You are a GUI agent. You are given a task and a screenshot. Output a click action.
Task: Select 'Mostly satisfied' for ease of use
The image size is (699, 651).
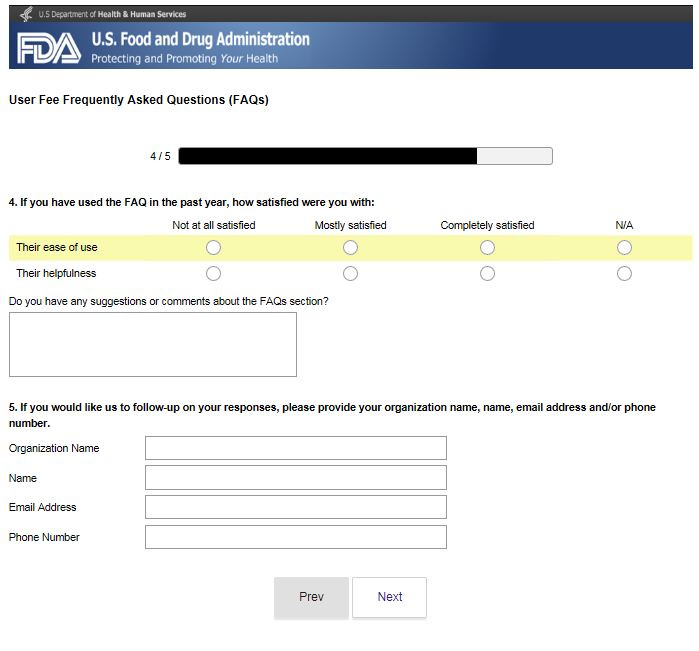(x=350, y=248)
